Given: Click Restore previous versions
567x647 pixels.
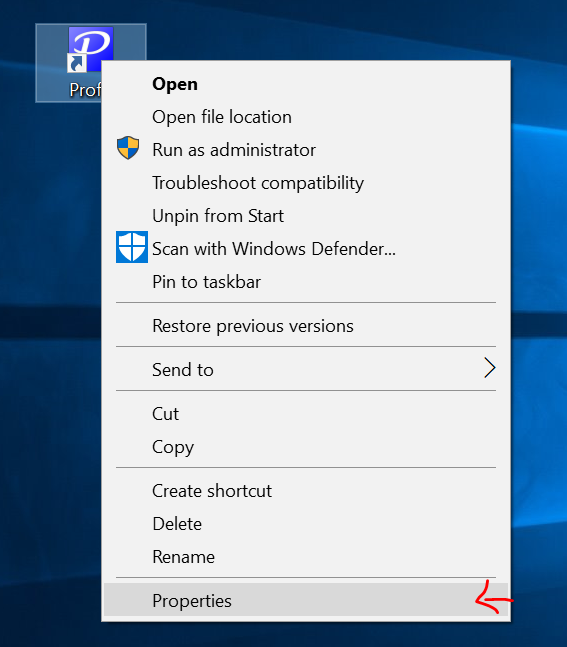Looking at the screenshot, I should [x=306, y=326].
